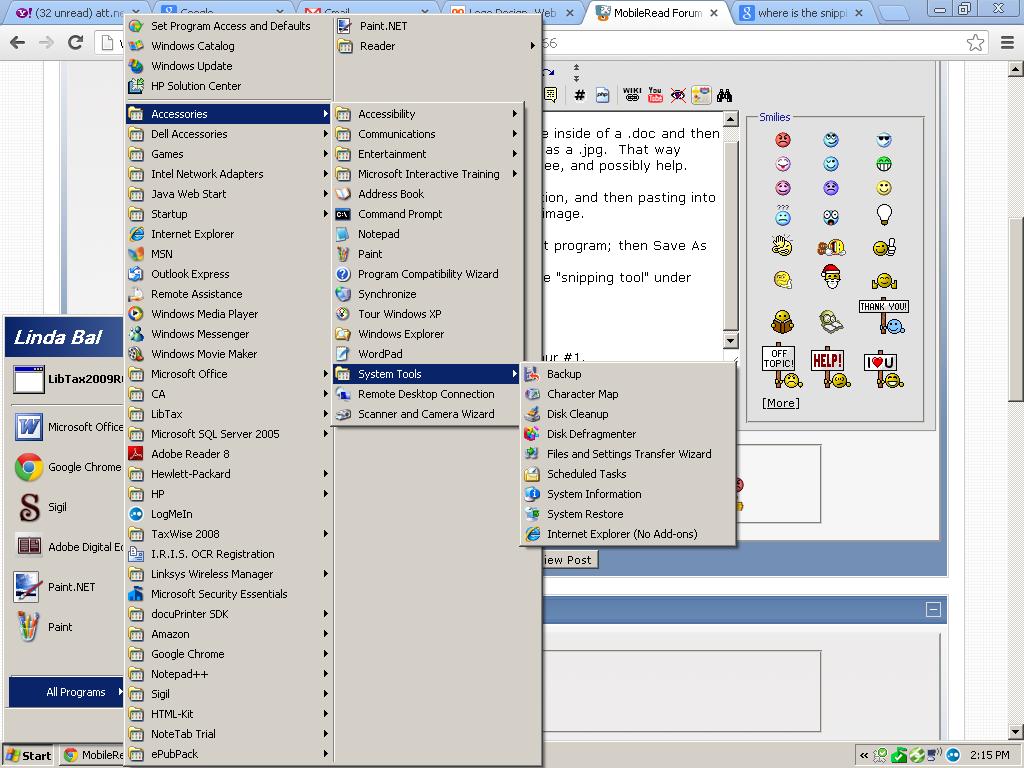Click the WIKI tag editor icon
The image size is (1024, 768).
632,95
